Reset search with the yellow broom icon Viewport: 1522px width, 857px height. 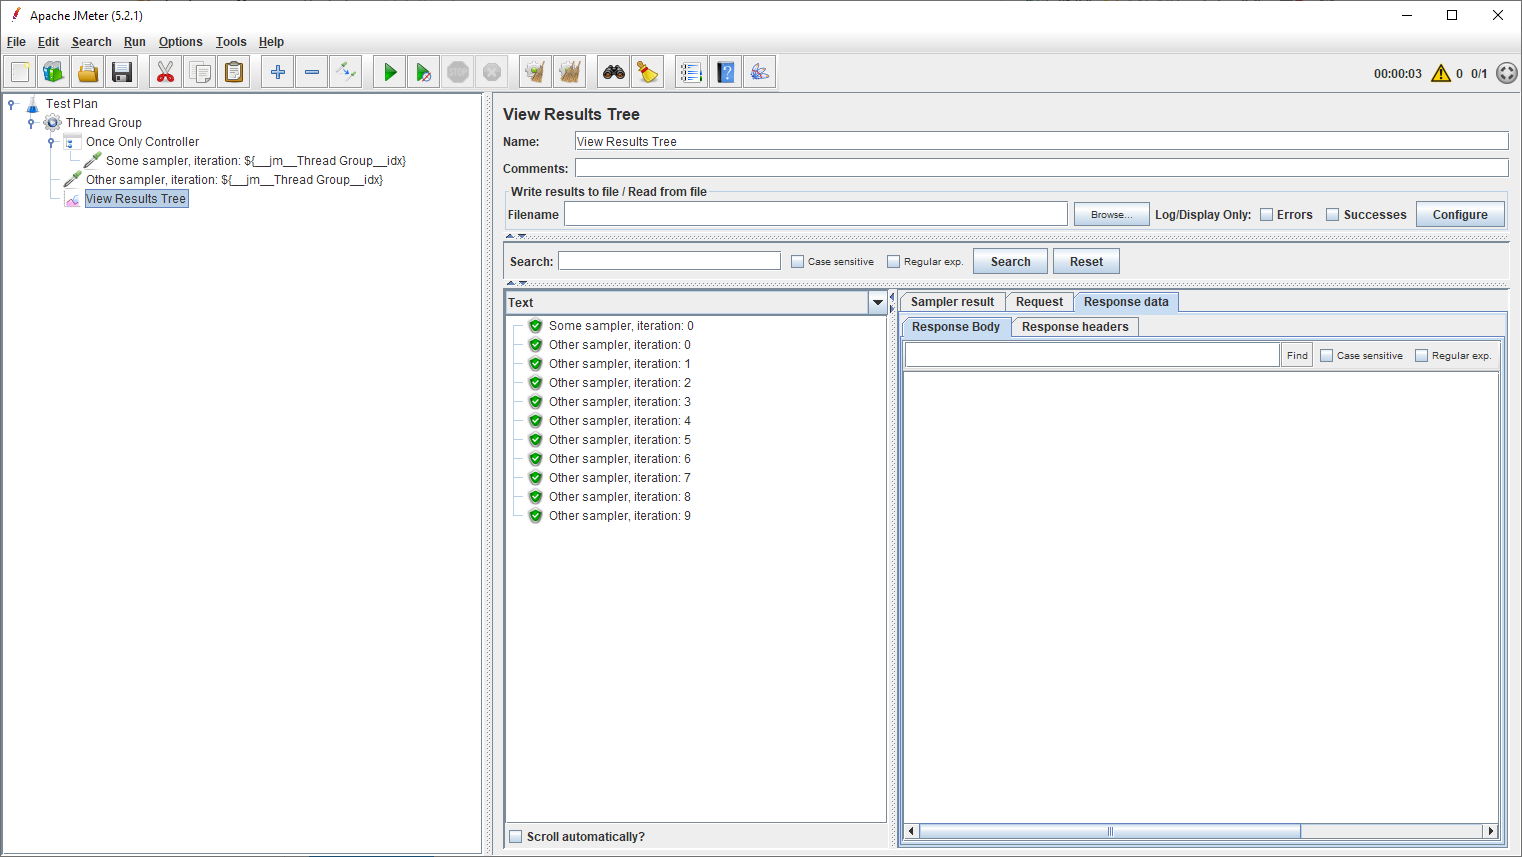(648, 72)
